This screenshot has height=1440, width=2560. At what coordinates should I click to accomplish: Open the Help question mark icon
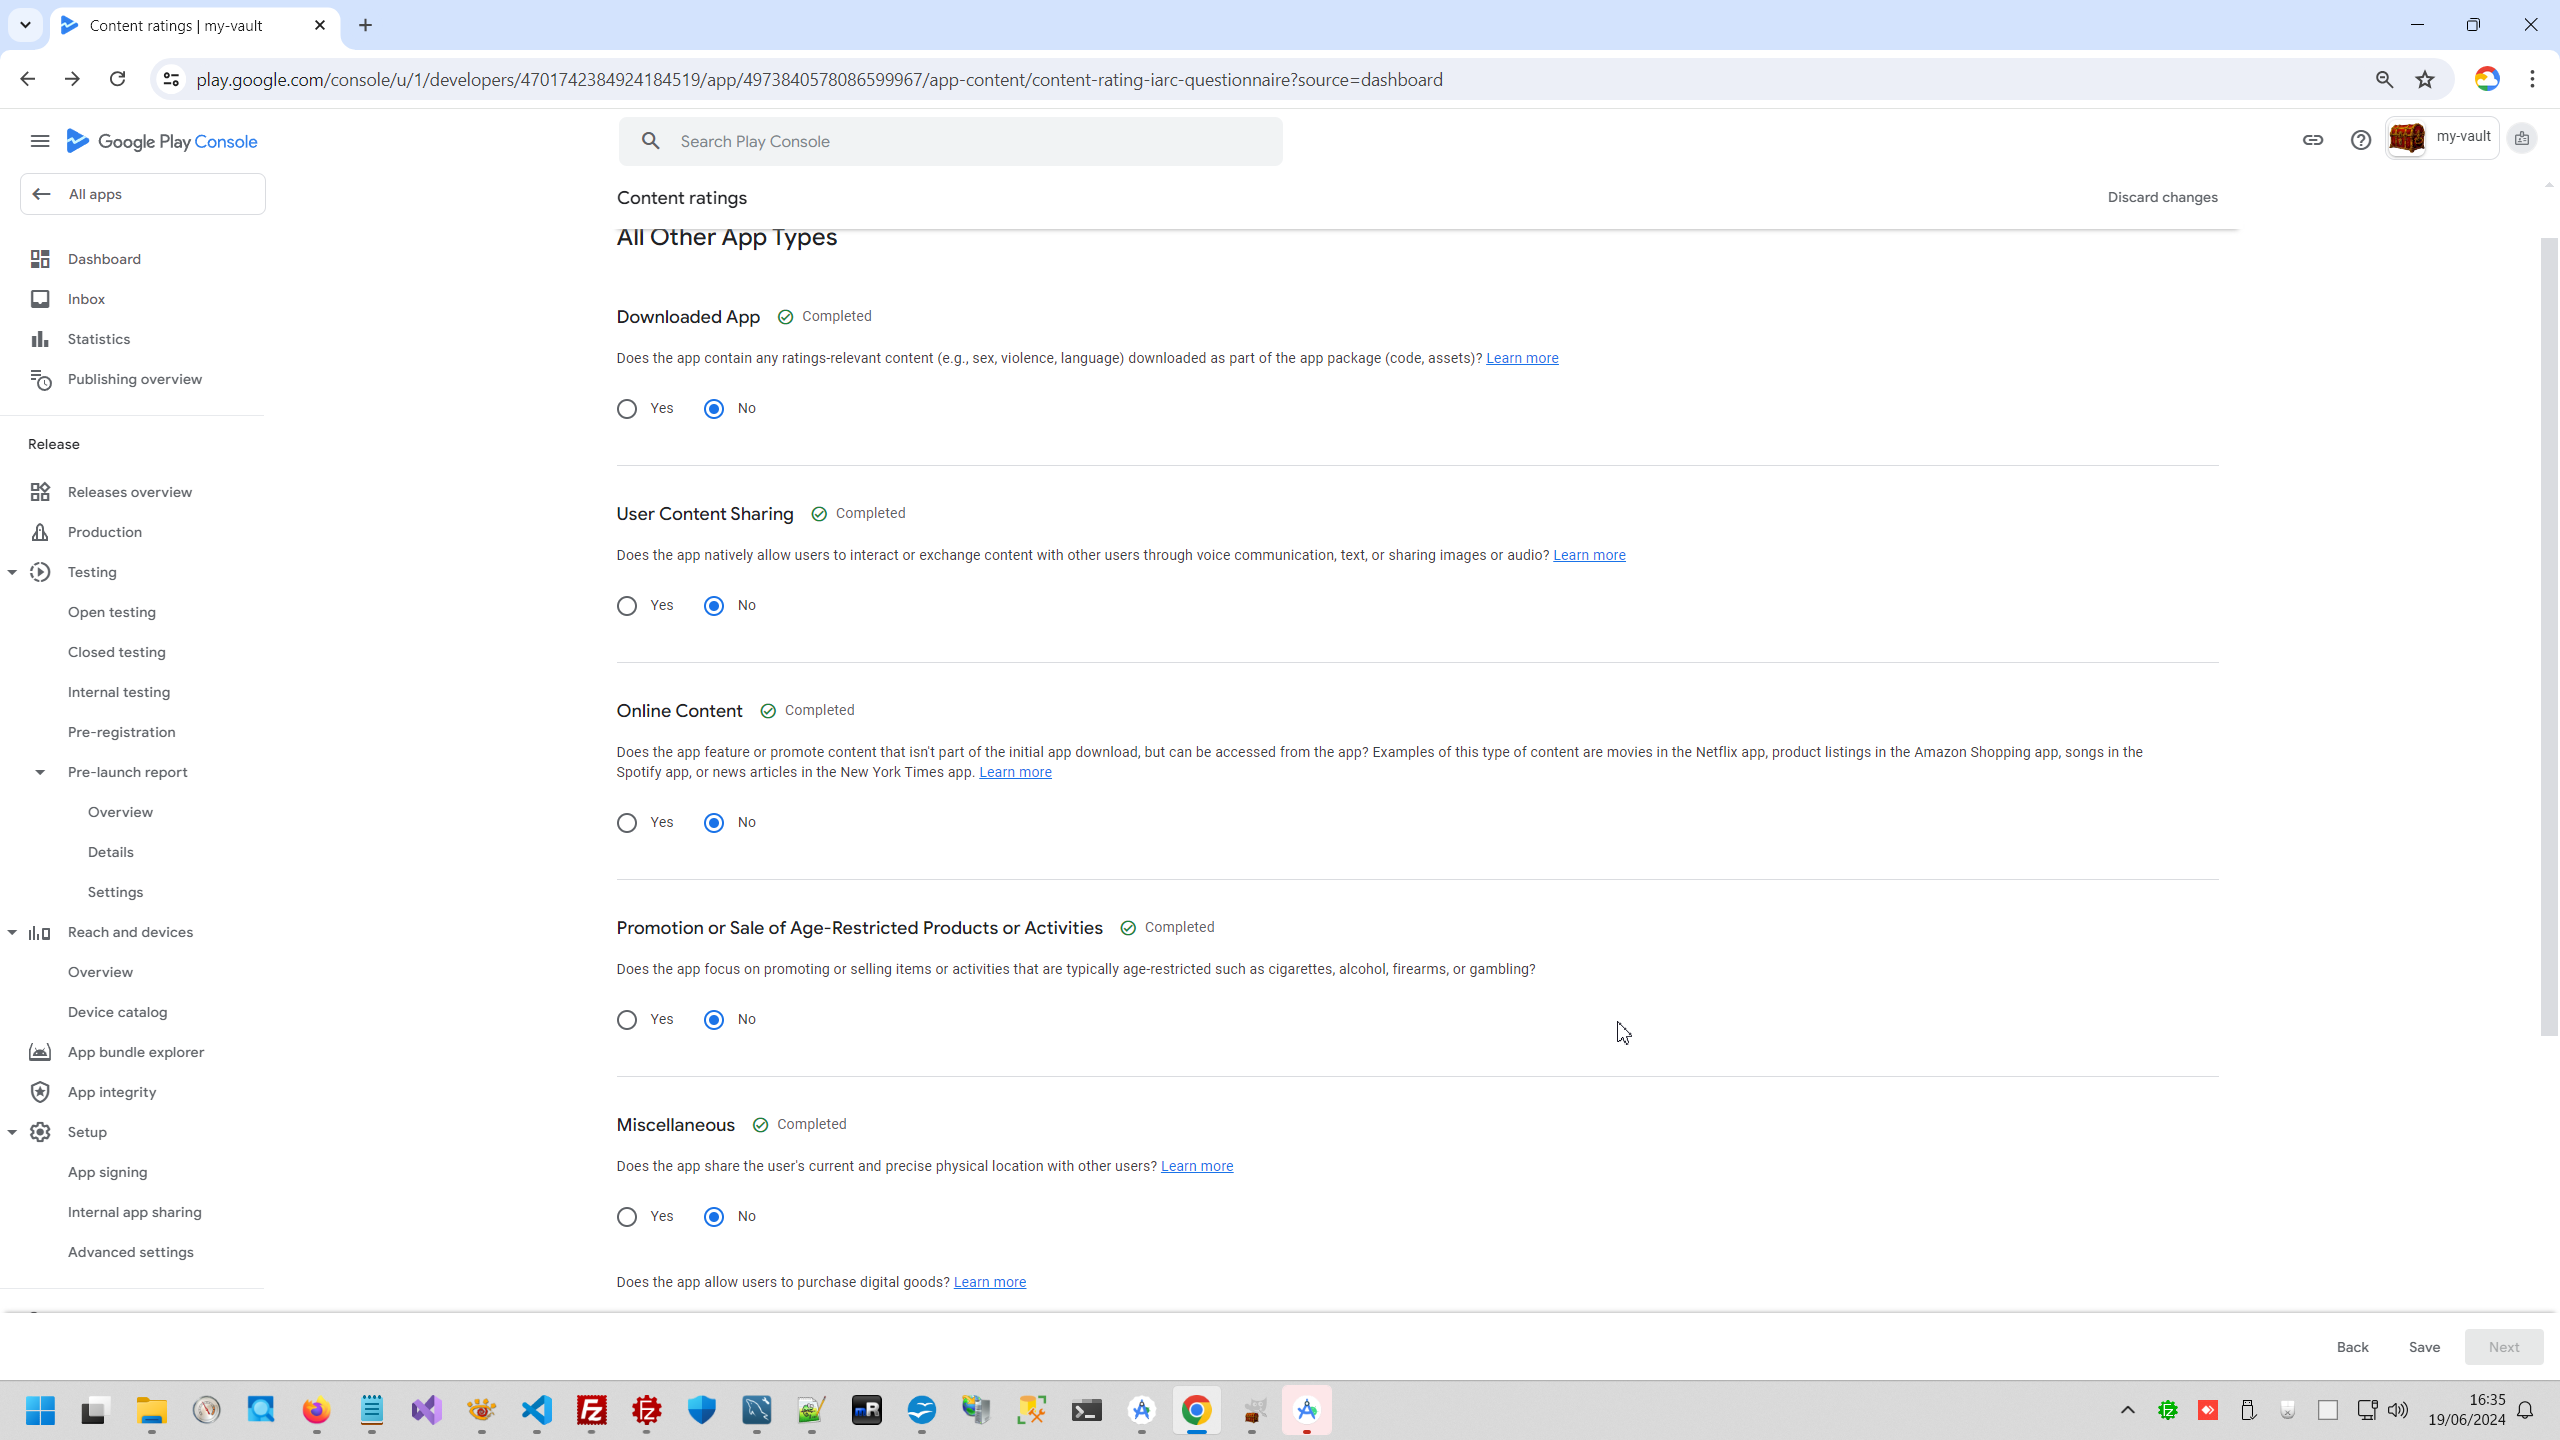click(x=2360, y=140)
